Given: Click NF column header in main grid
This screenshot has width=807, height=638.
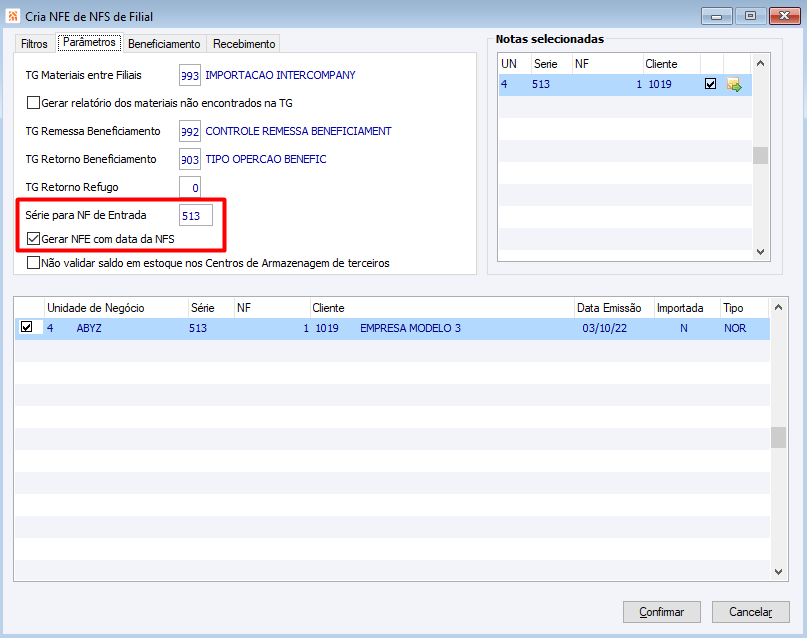Looking at the screenshot, I should [x=272, y=308].
